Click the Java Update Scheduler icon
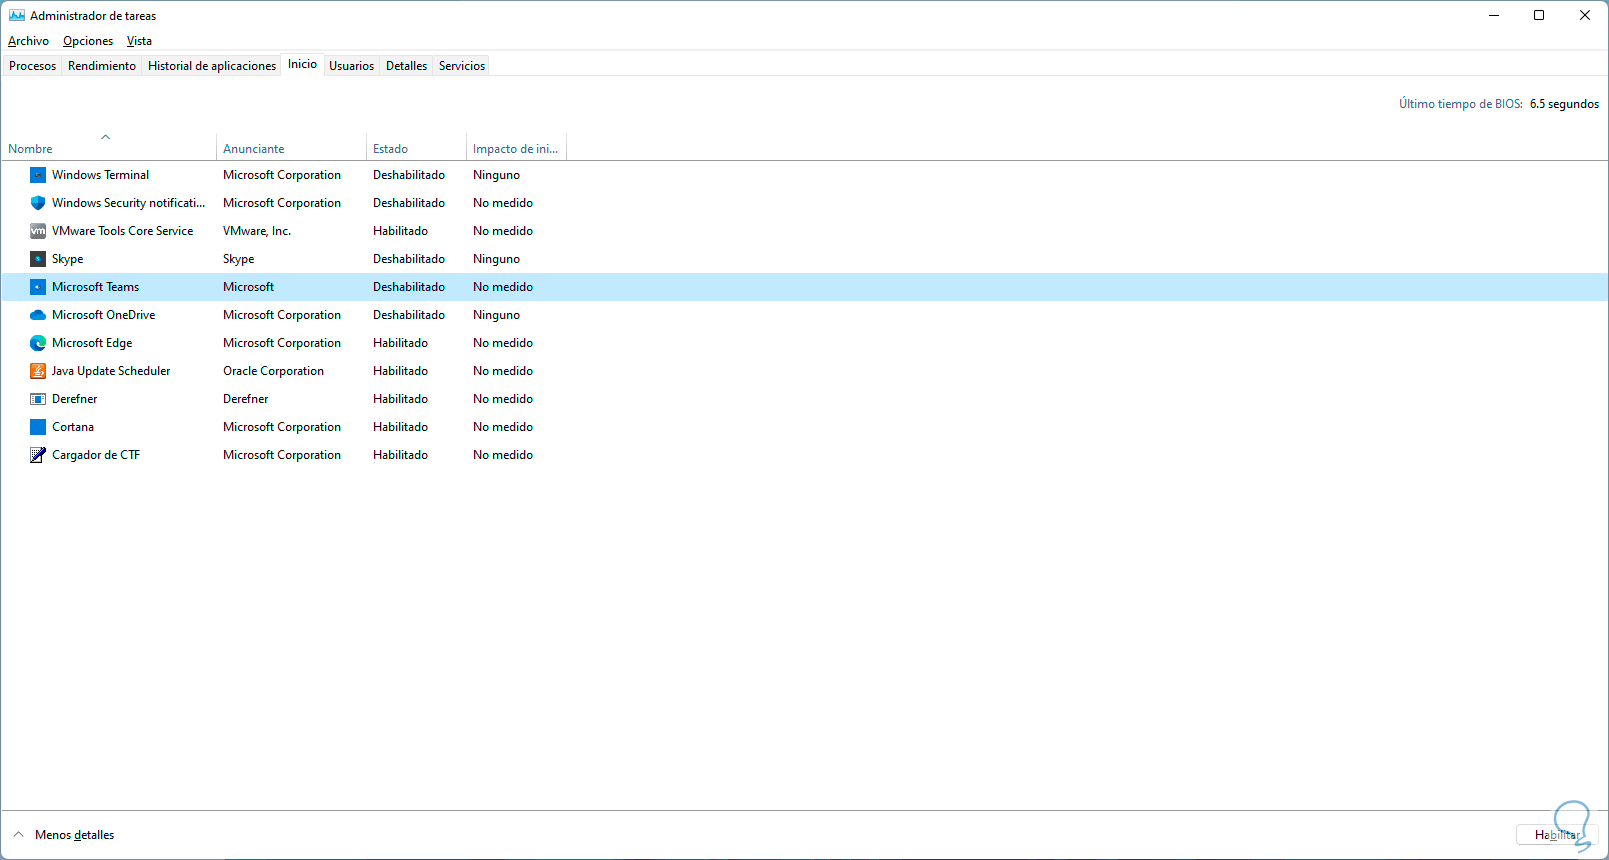 (x=38, y=371)
